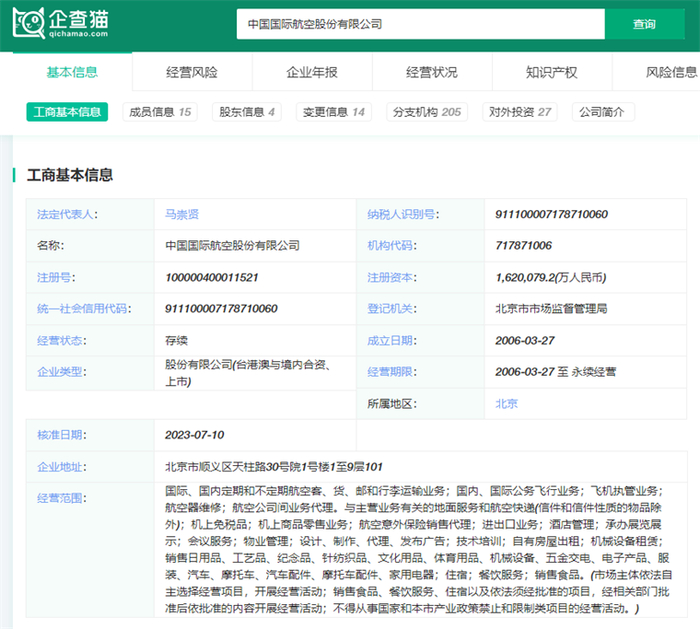The width and height of the screenshot is (700, 629).
Task: Open the 经营风险 tab
Action: click(x=192, y=72)
